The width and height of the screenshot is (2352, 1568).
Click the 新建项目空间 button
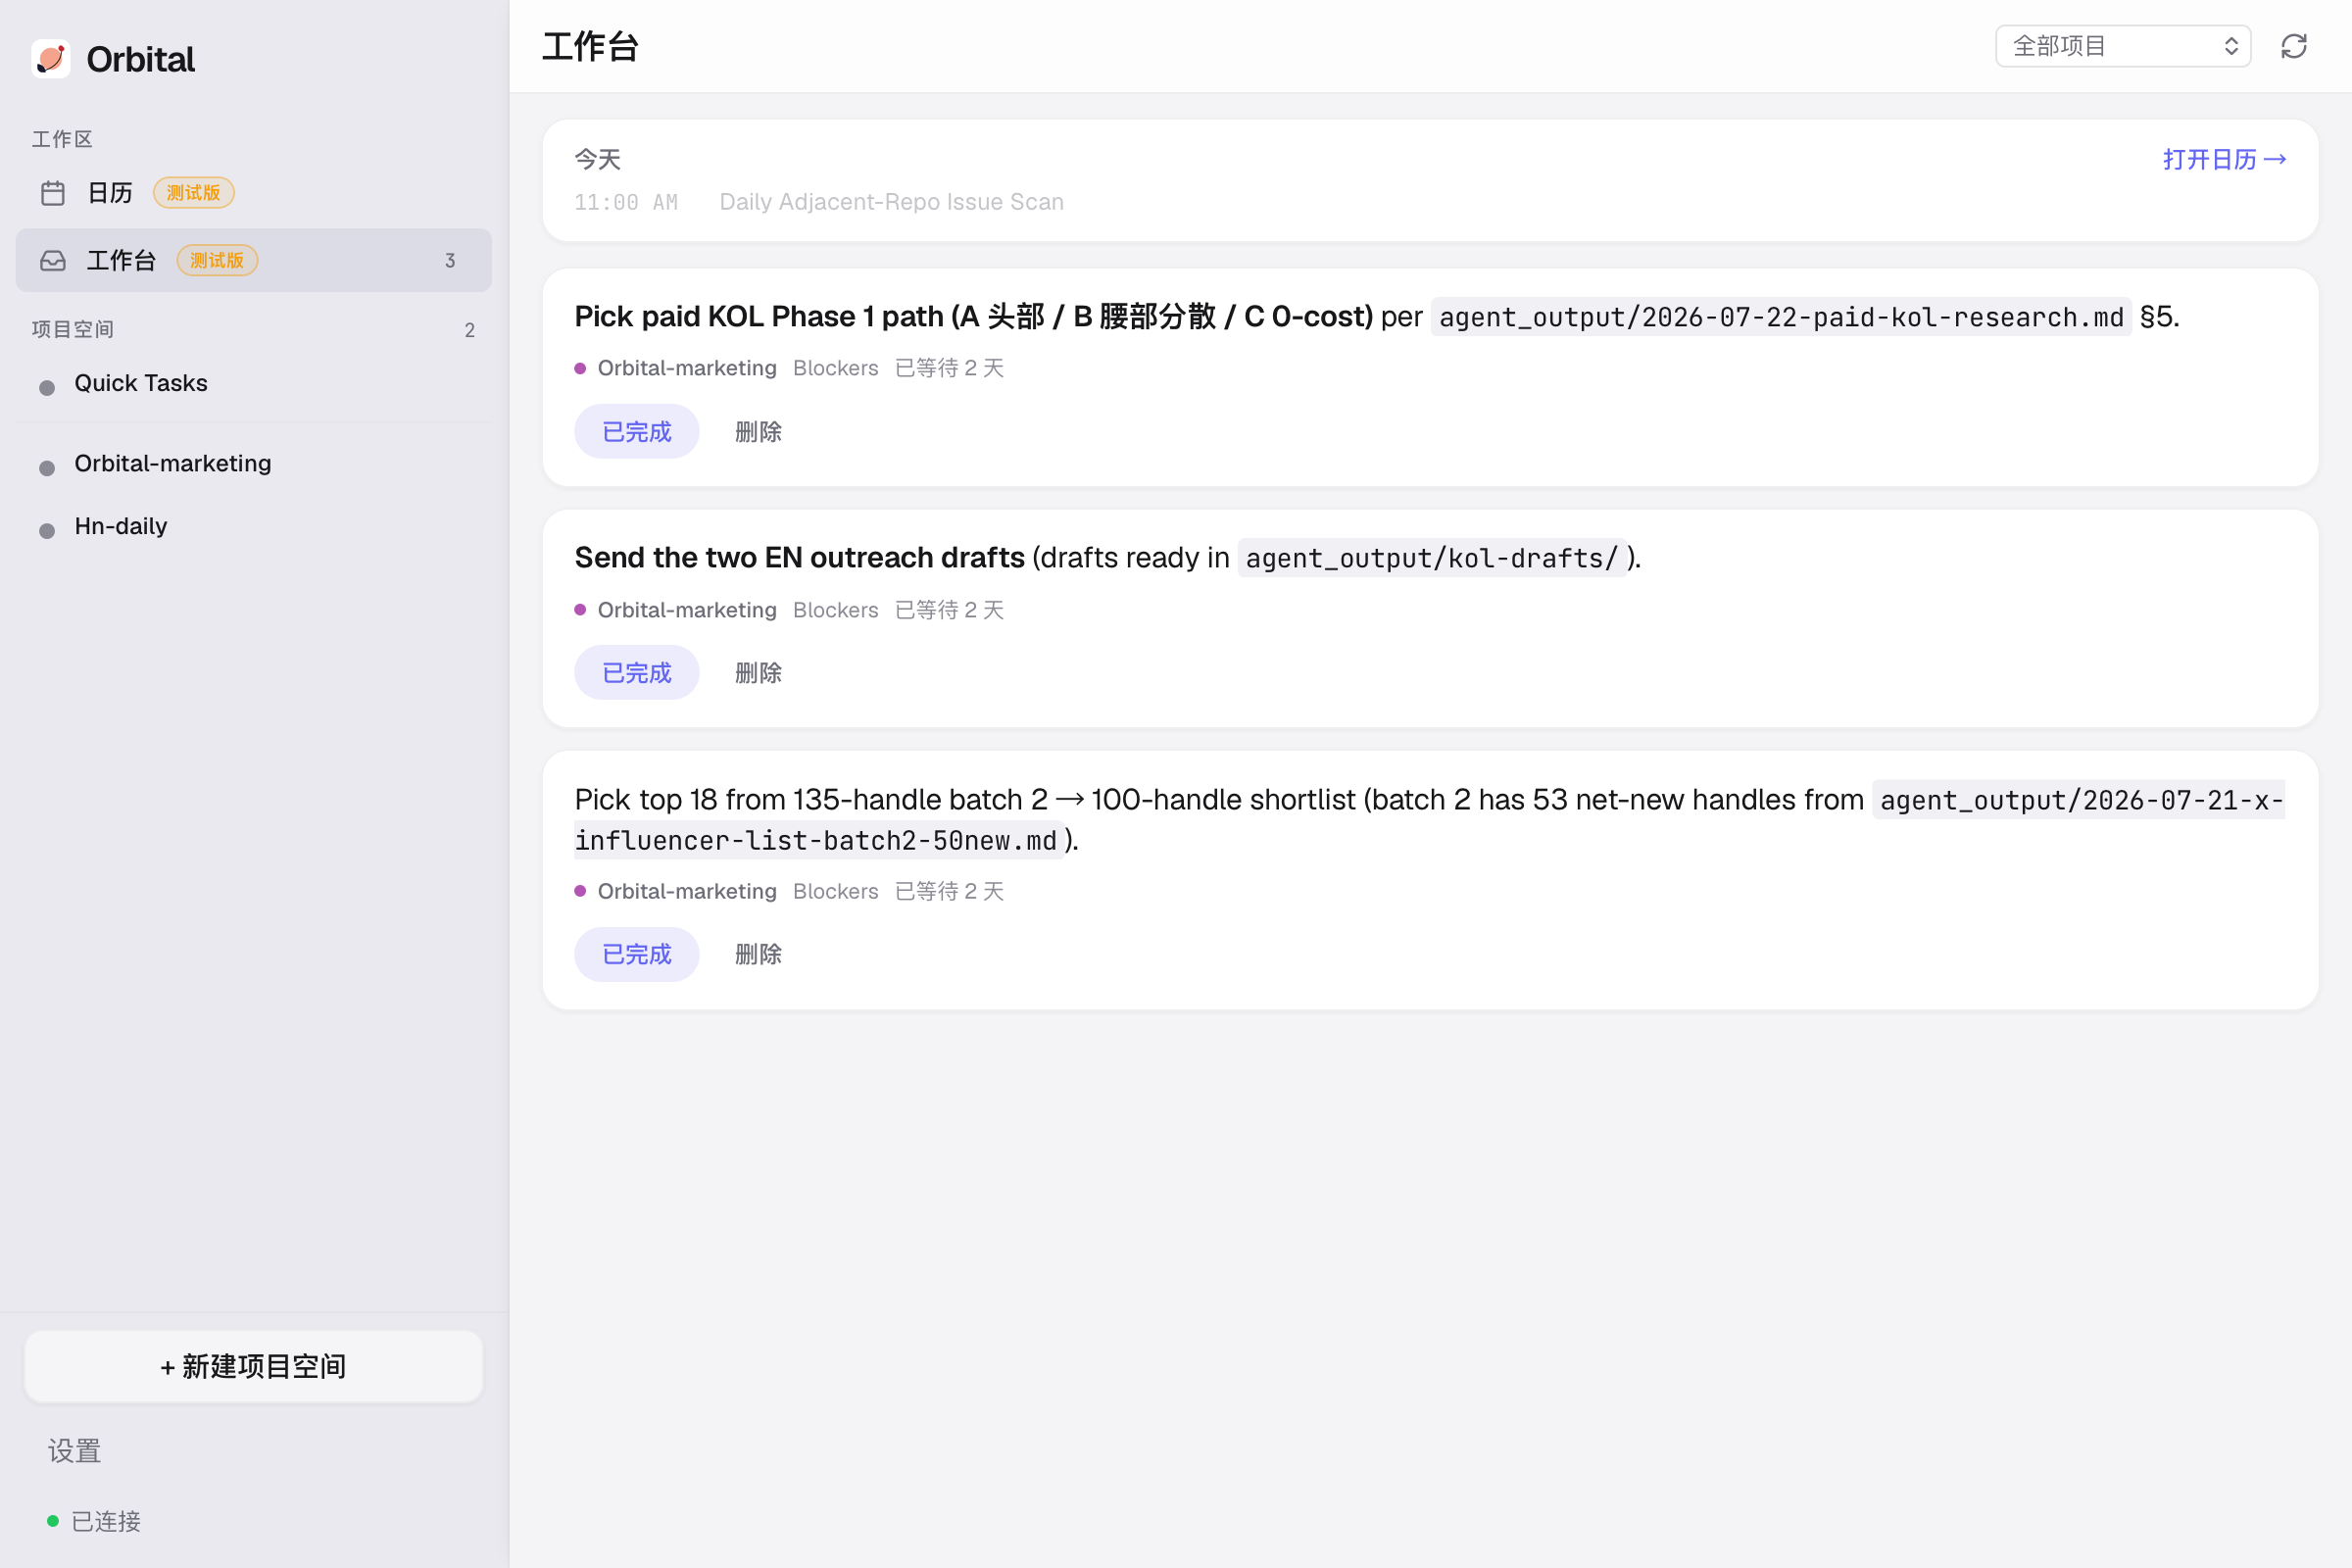click(x=254, y=1366)
